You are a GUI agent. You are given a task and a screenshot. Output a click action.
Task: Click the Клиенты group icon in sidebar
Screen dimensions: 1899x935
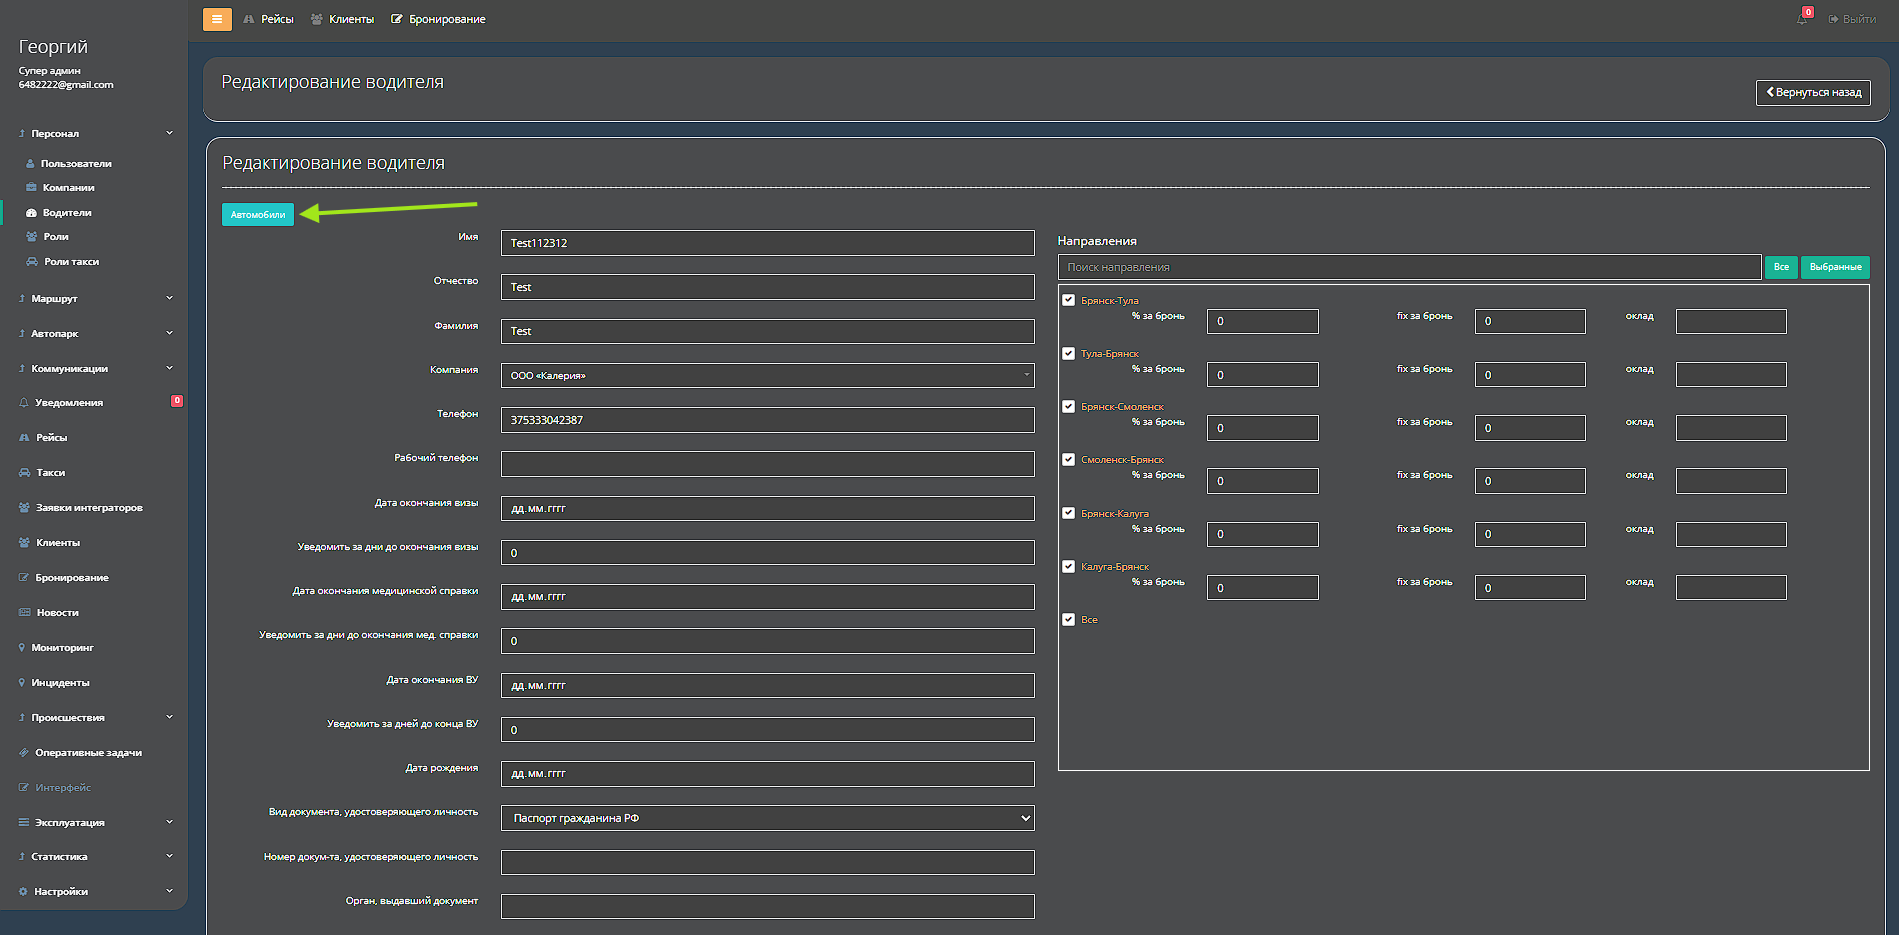tap(24, 543)
